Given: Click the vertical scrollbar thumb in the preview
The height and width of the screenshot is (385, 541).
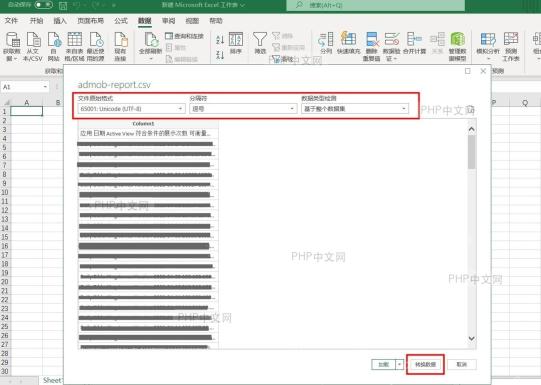Looking at the screenshot, I should [x=471, y=152].
